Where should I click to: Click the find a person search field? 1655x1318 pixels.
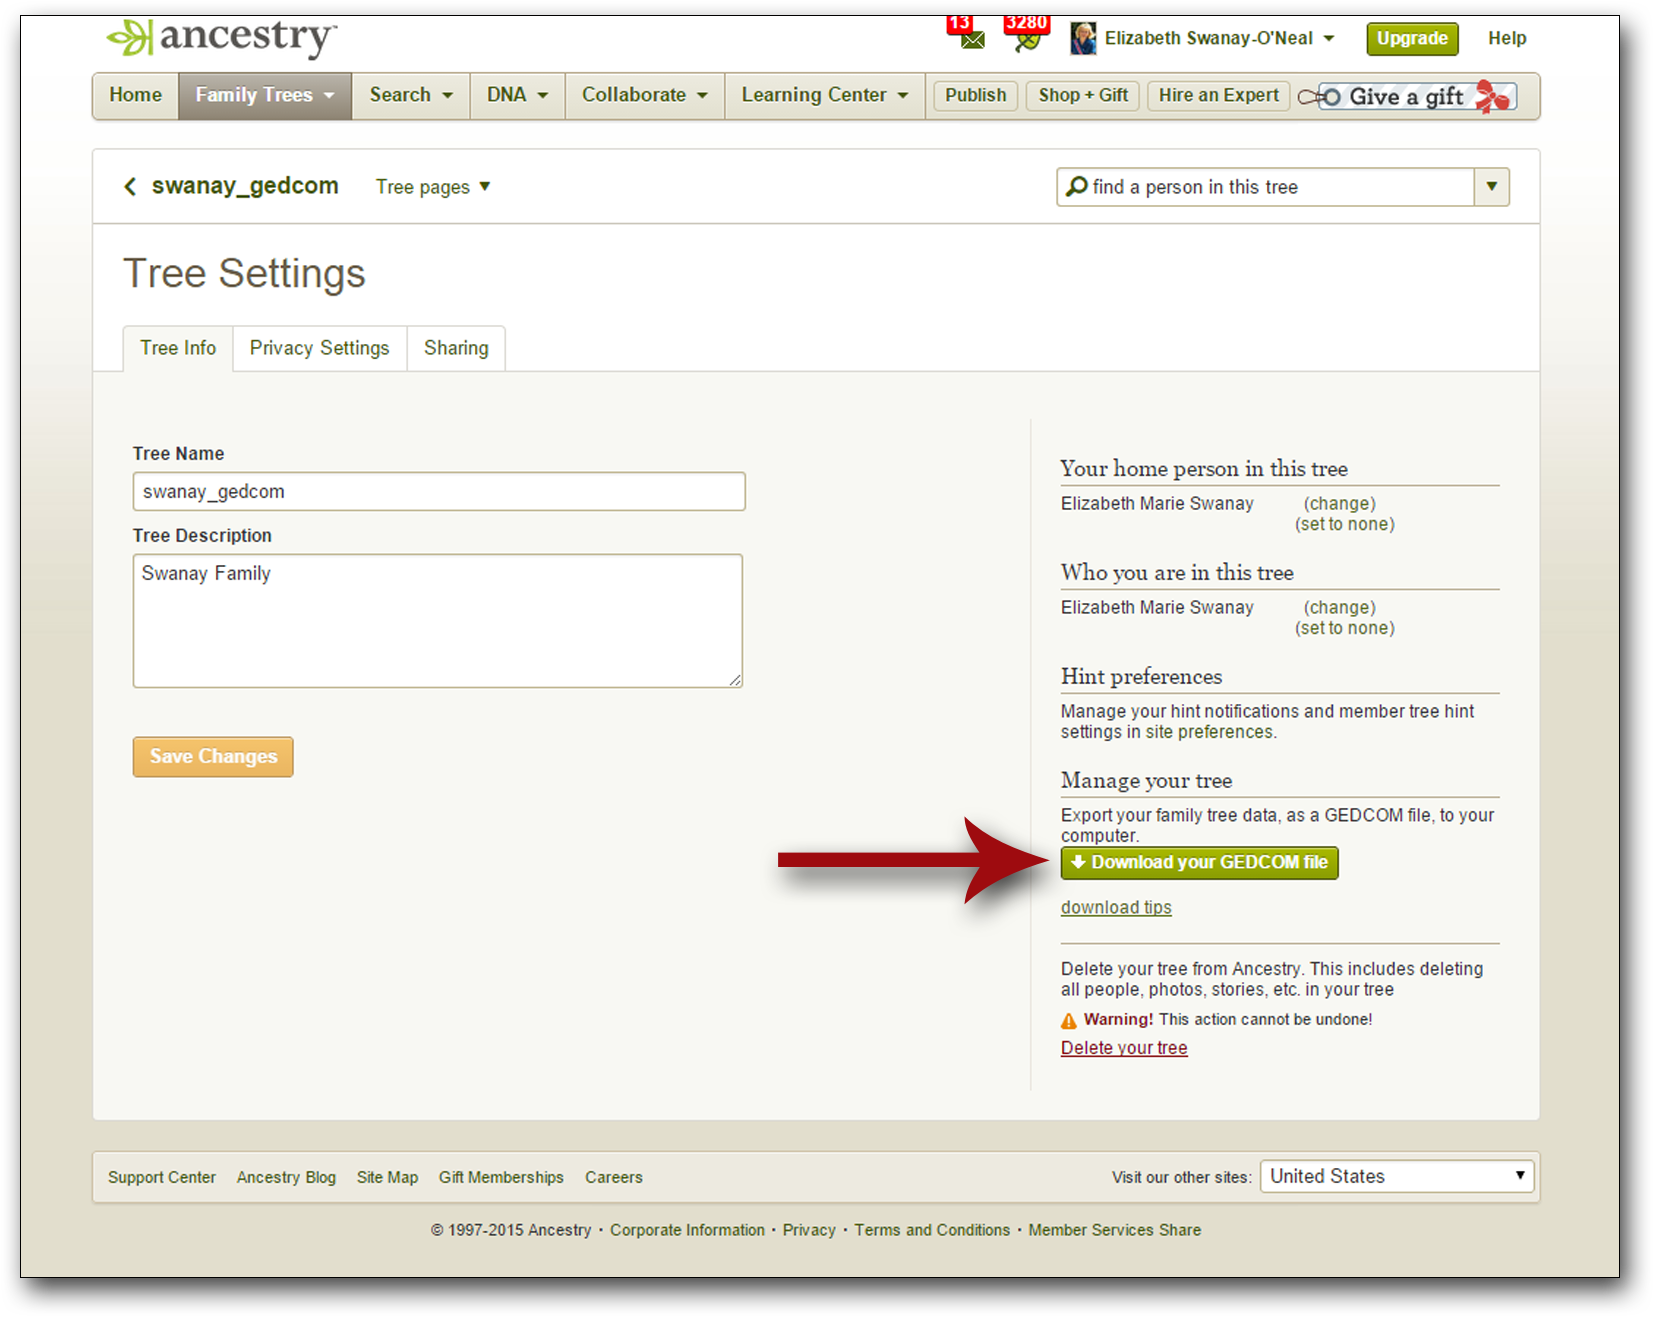click(1265, 187)
